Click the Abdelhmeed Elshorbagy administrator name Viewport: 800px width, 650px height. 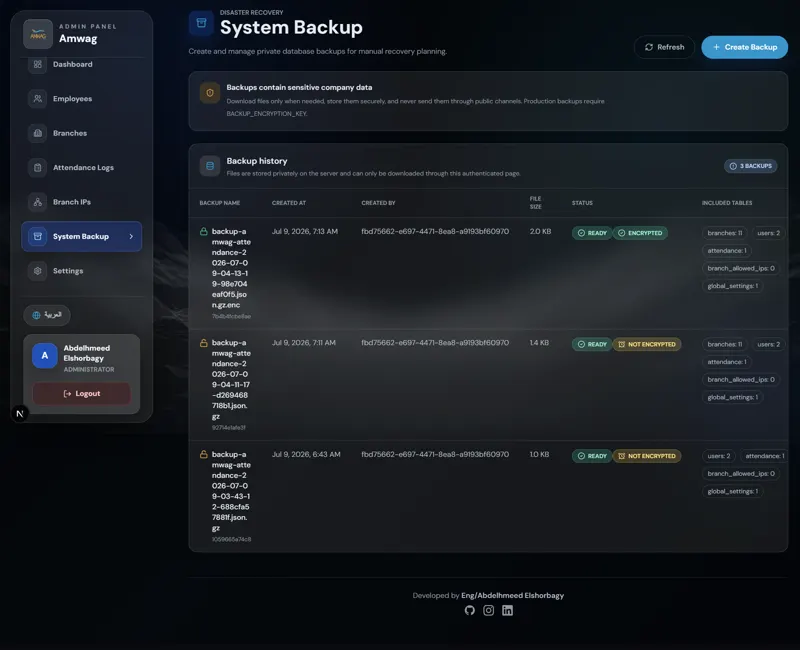[87, 353]
